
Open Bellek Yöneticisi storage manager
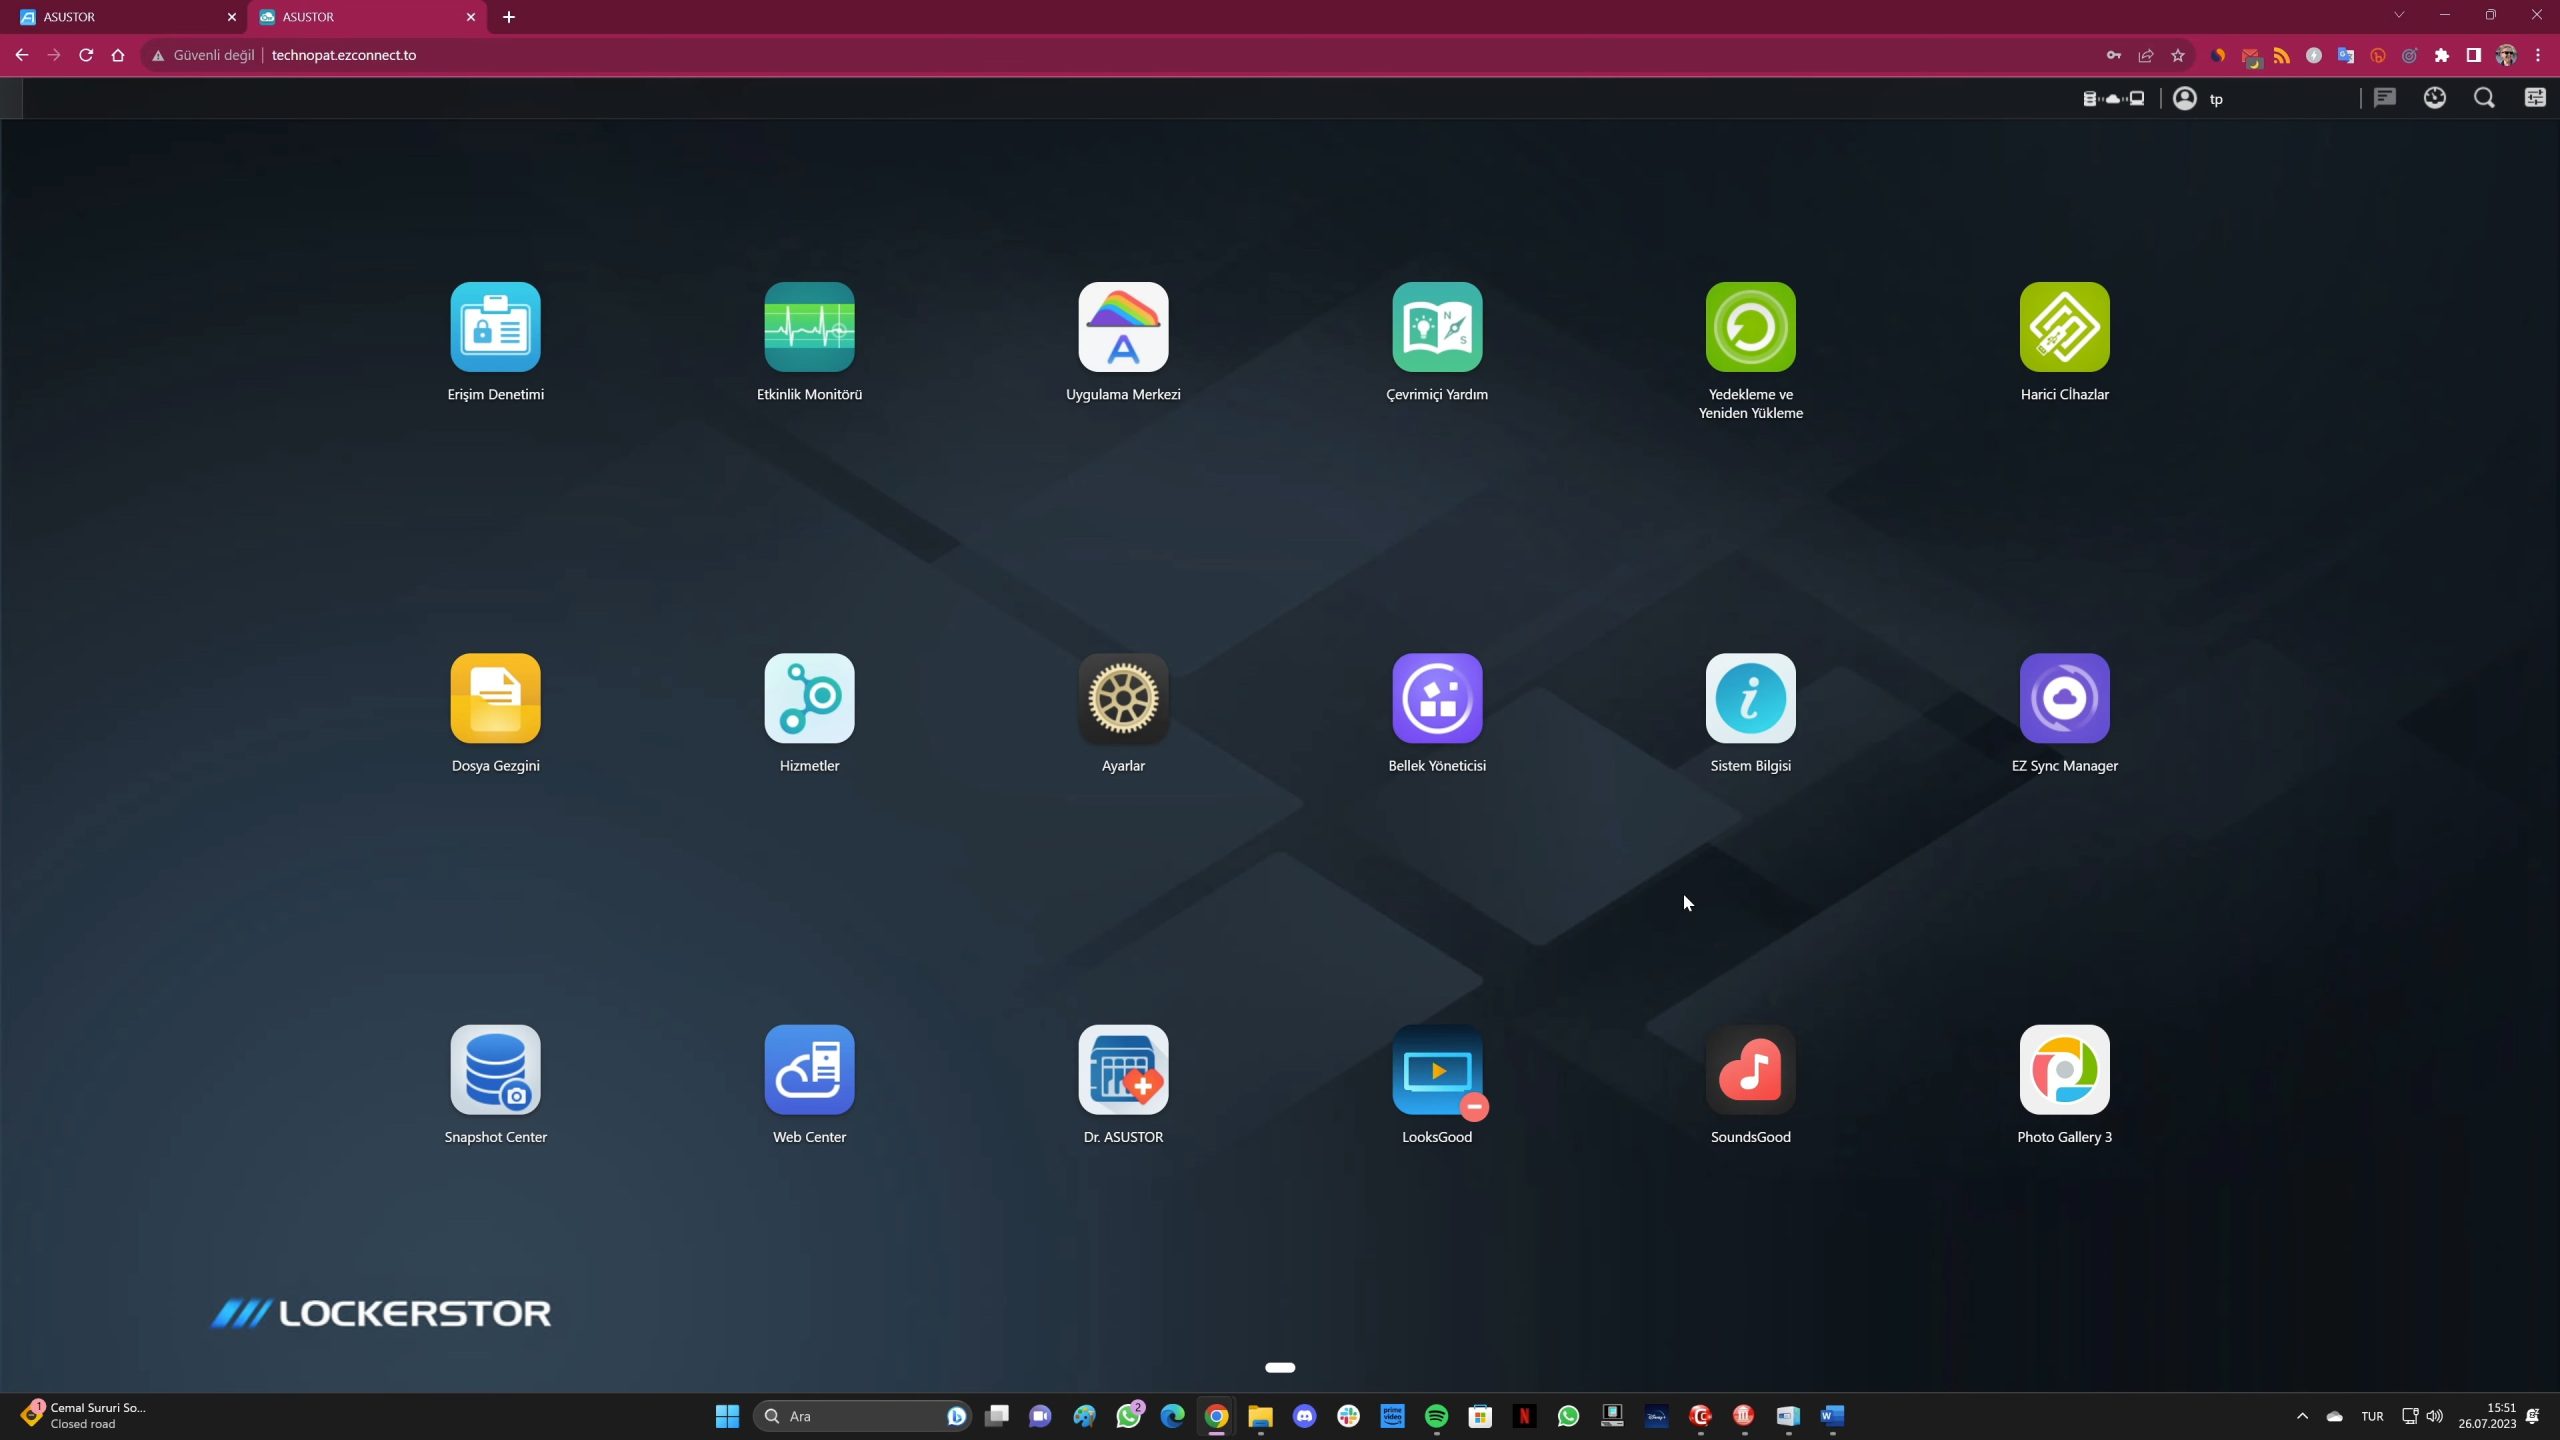1437,698
